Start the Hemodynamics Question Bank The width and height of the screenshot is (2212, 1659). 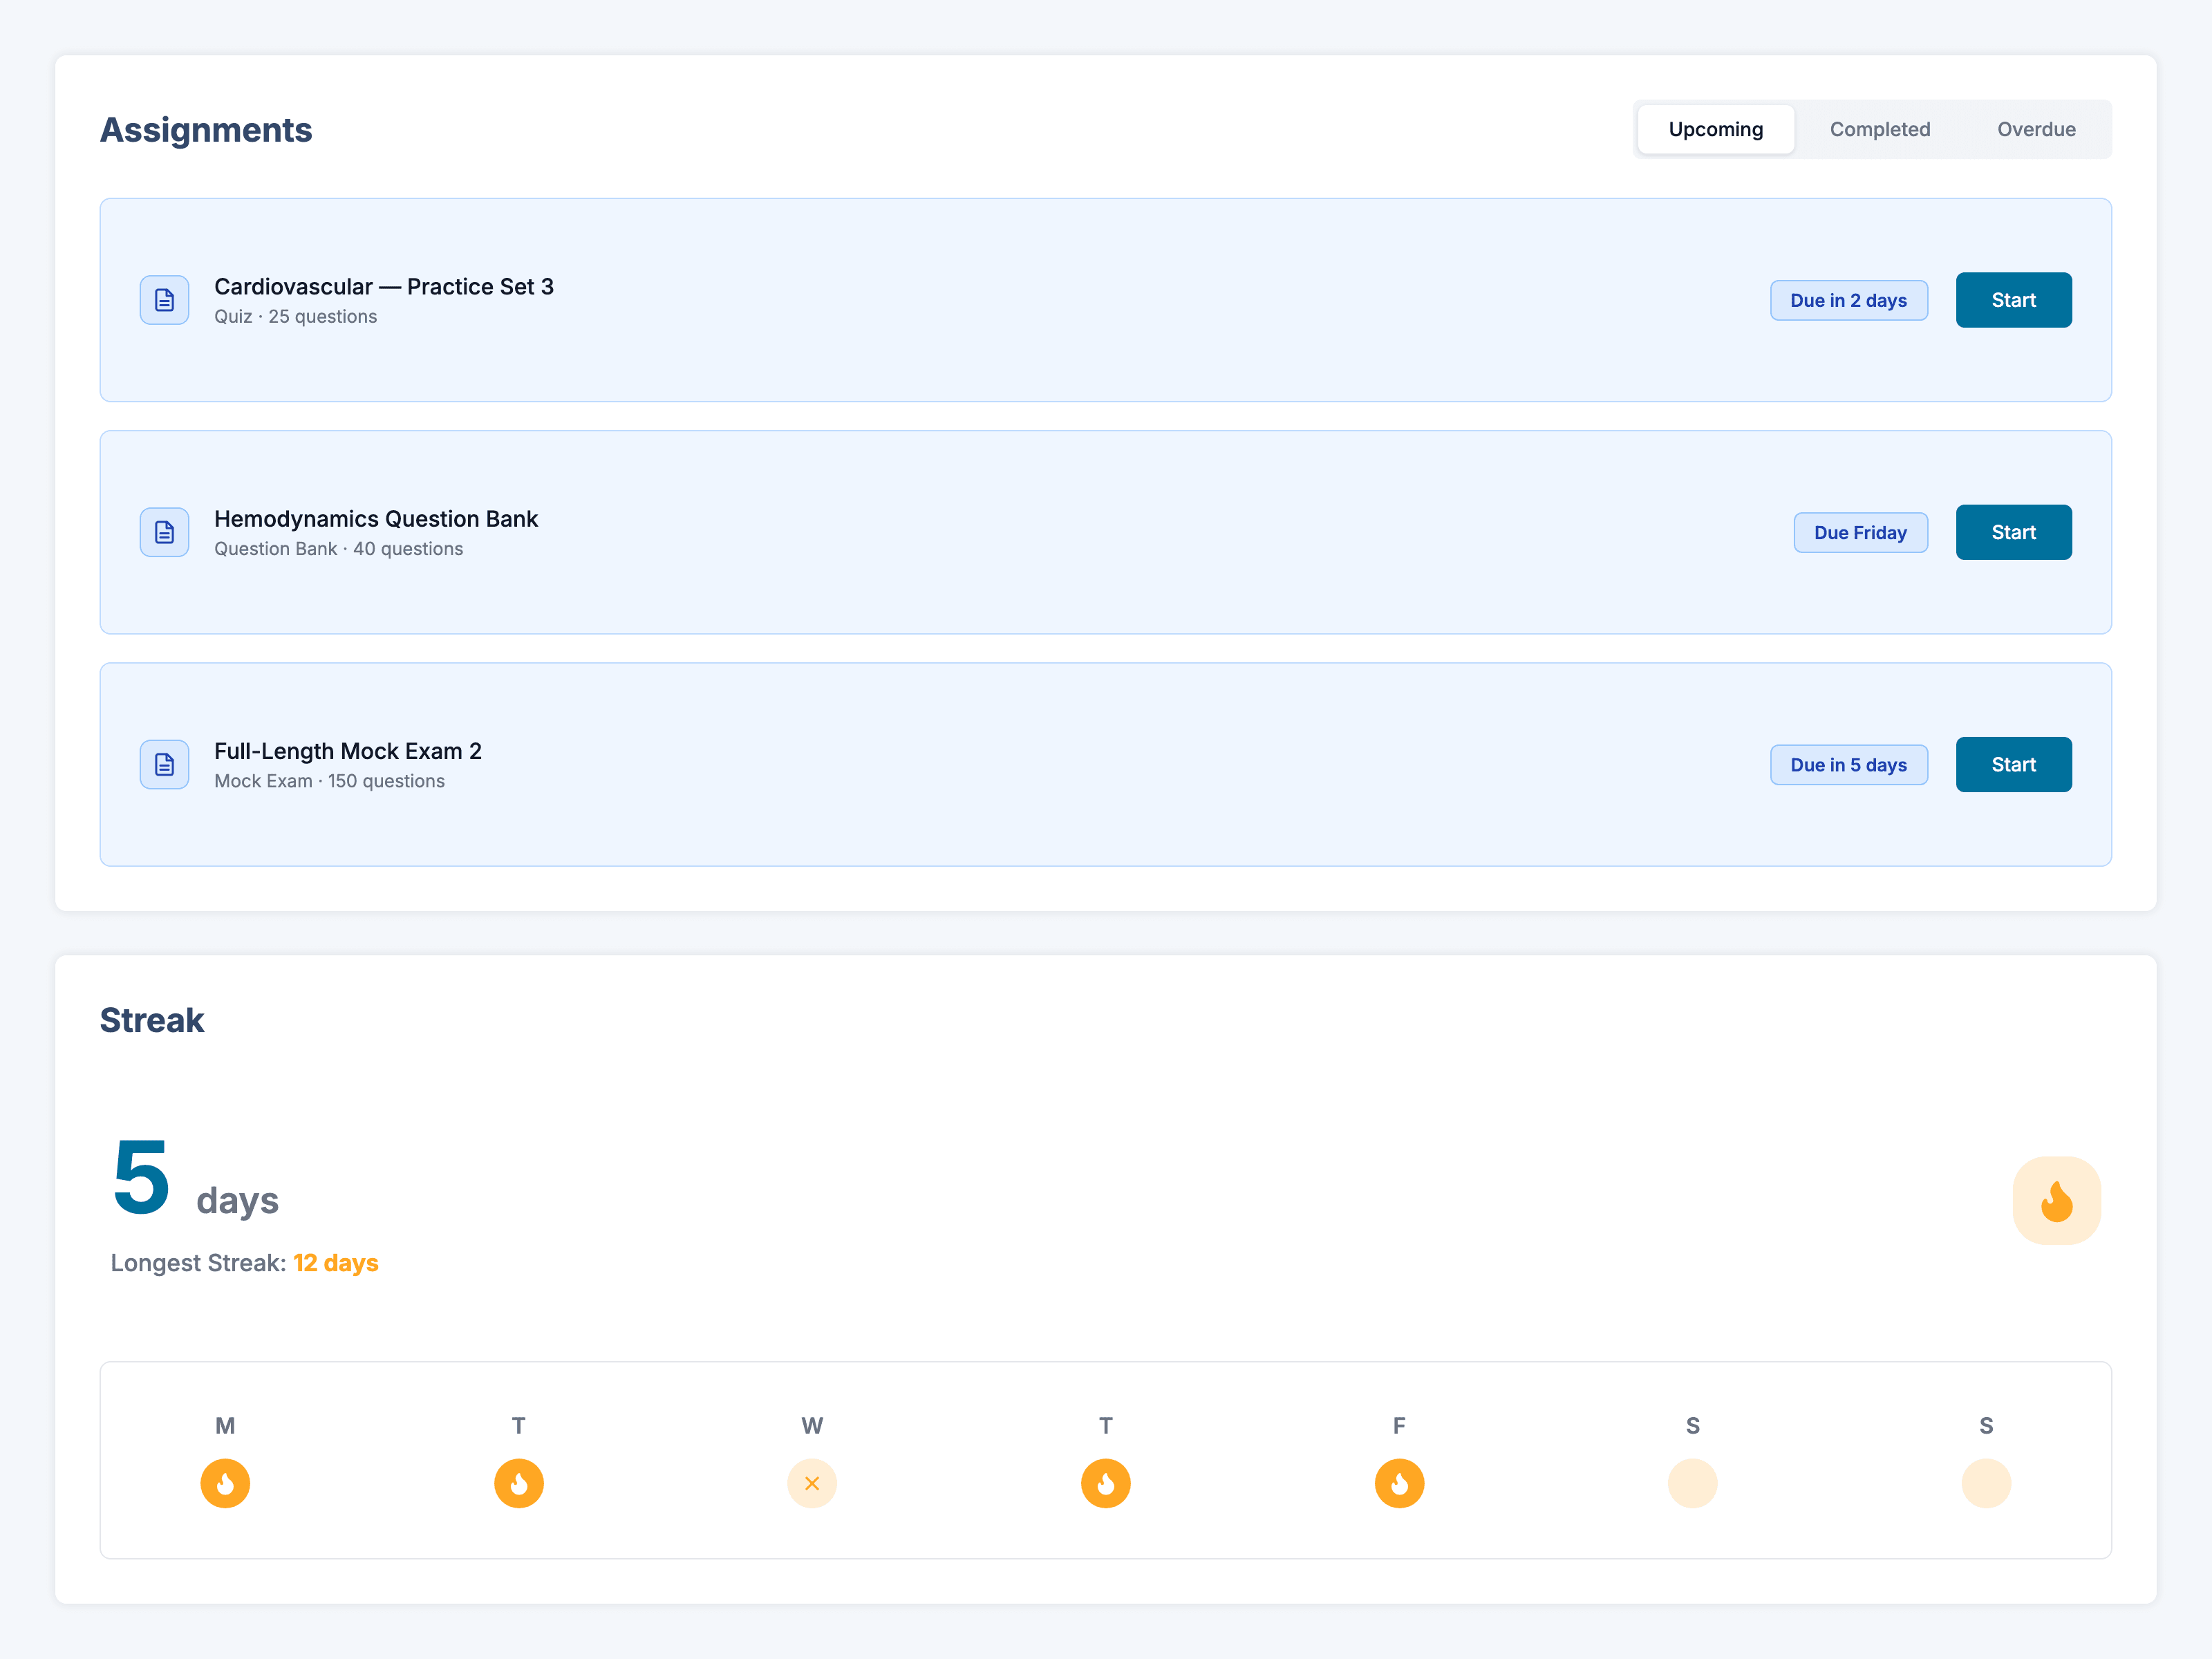point(2013,532)
